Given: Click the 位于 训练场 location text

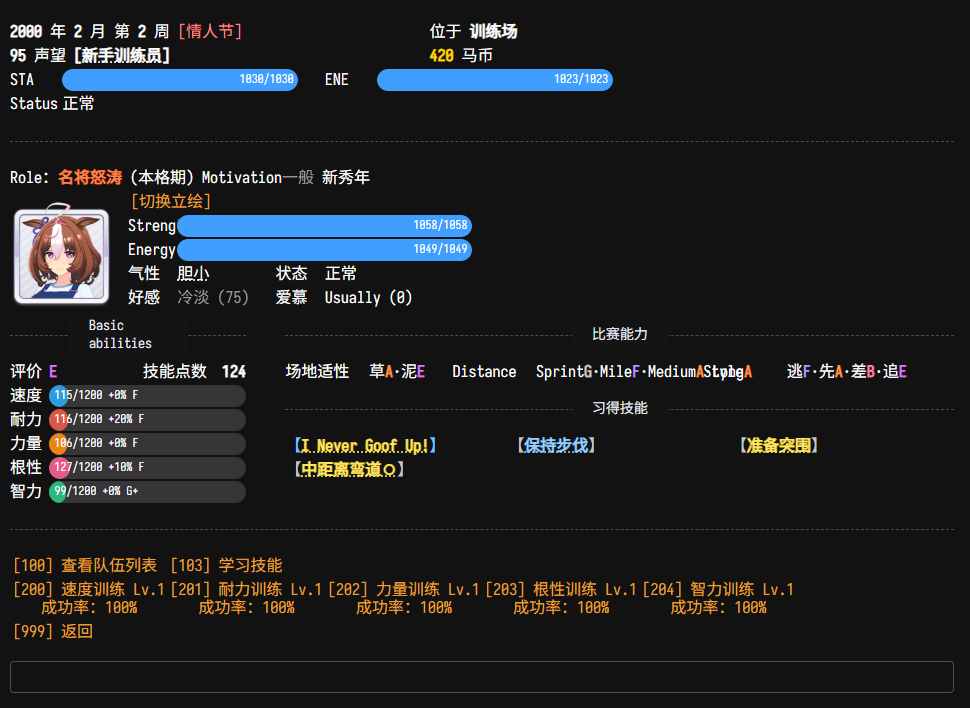Looking at the screenshot, I should click(x=473, y=31).
